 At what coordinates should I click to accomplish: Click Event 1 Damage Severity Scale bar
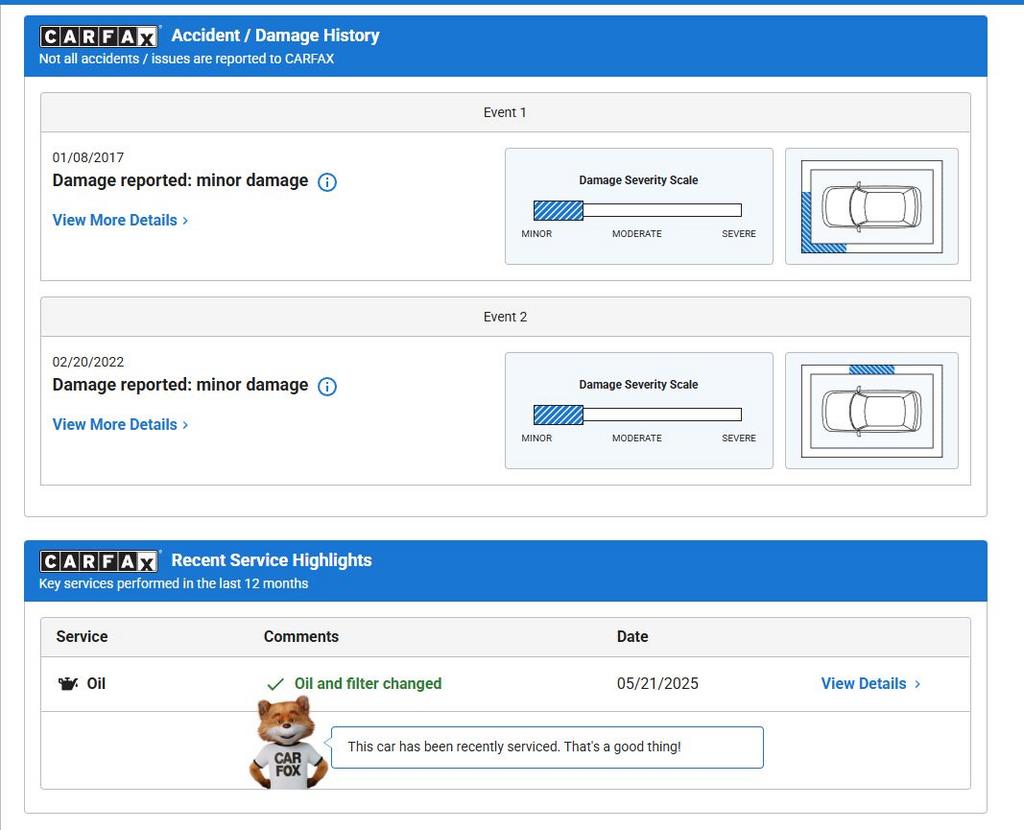[x=637, y=210]
